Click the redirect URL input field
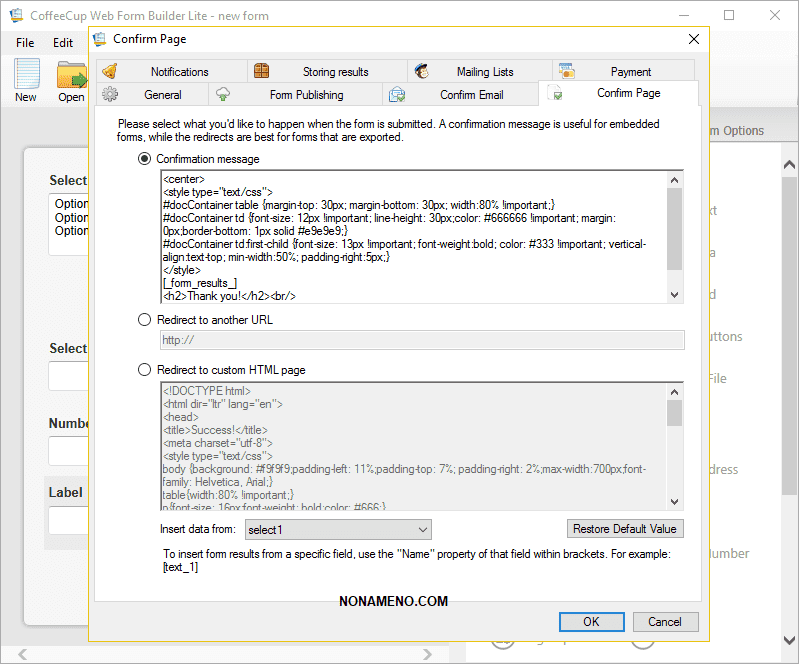 point(422,341)
